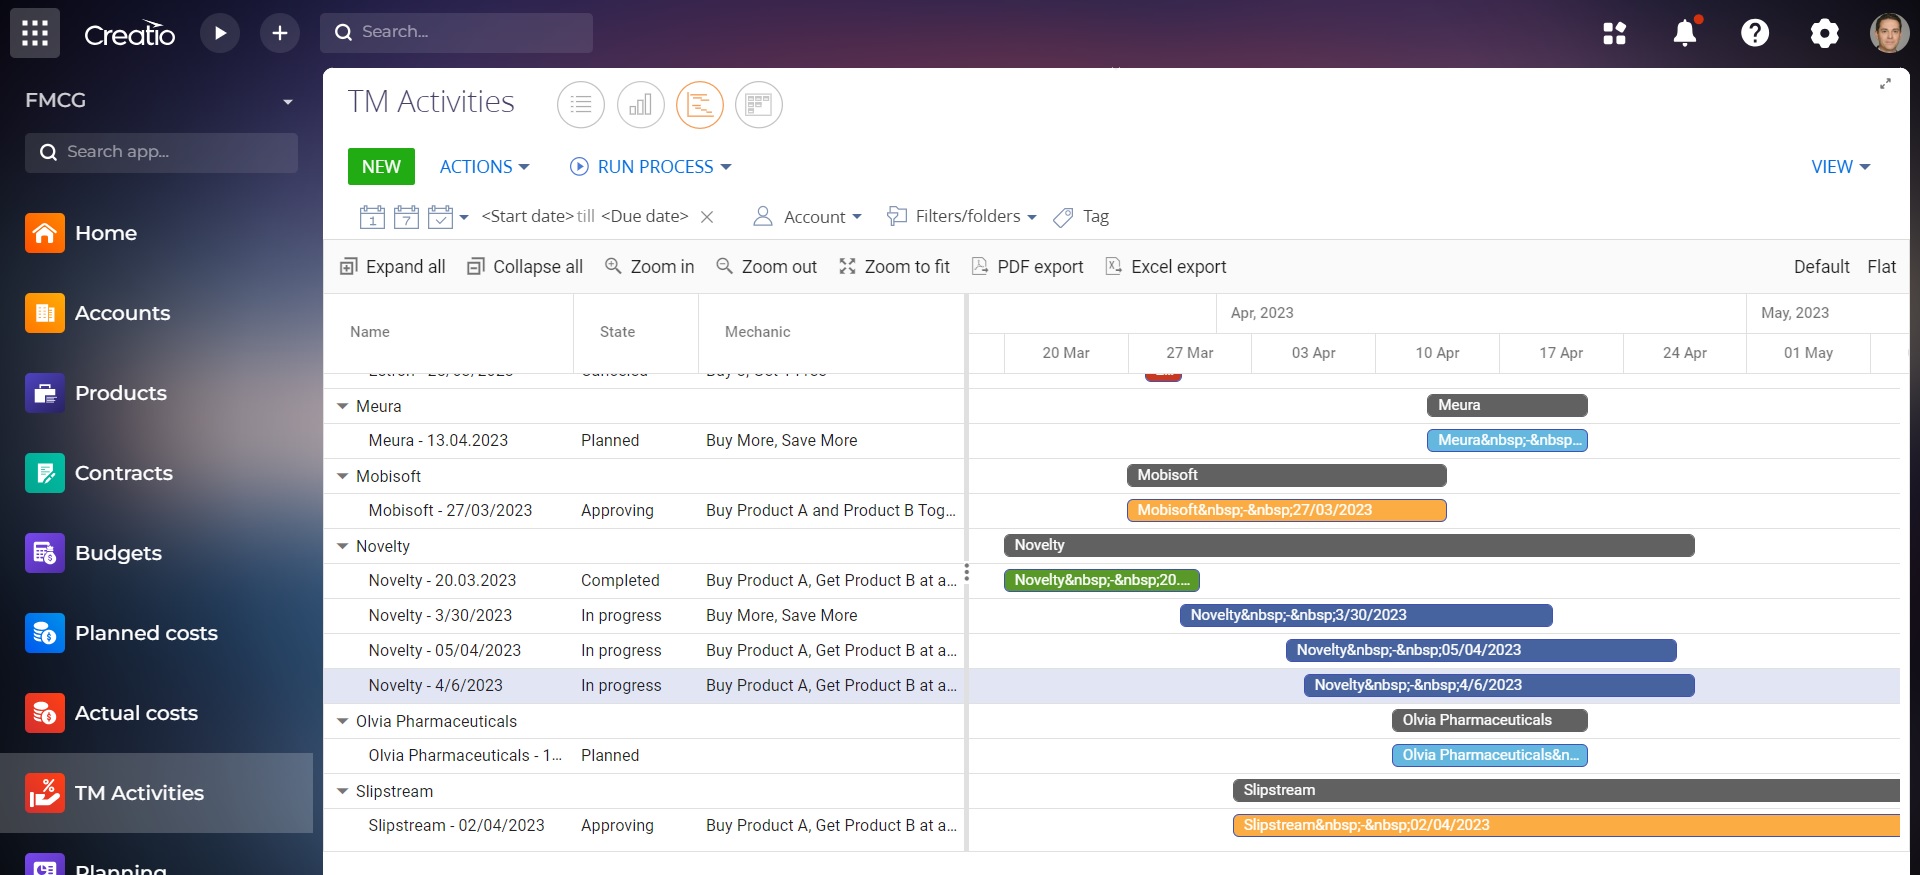Switch to the Flat theme

[1881, 267]
